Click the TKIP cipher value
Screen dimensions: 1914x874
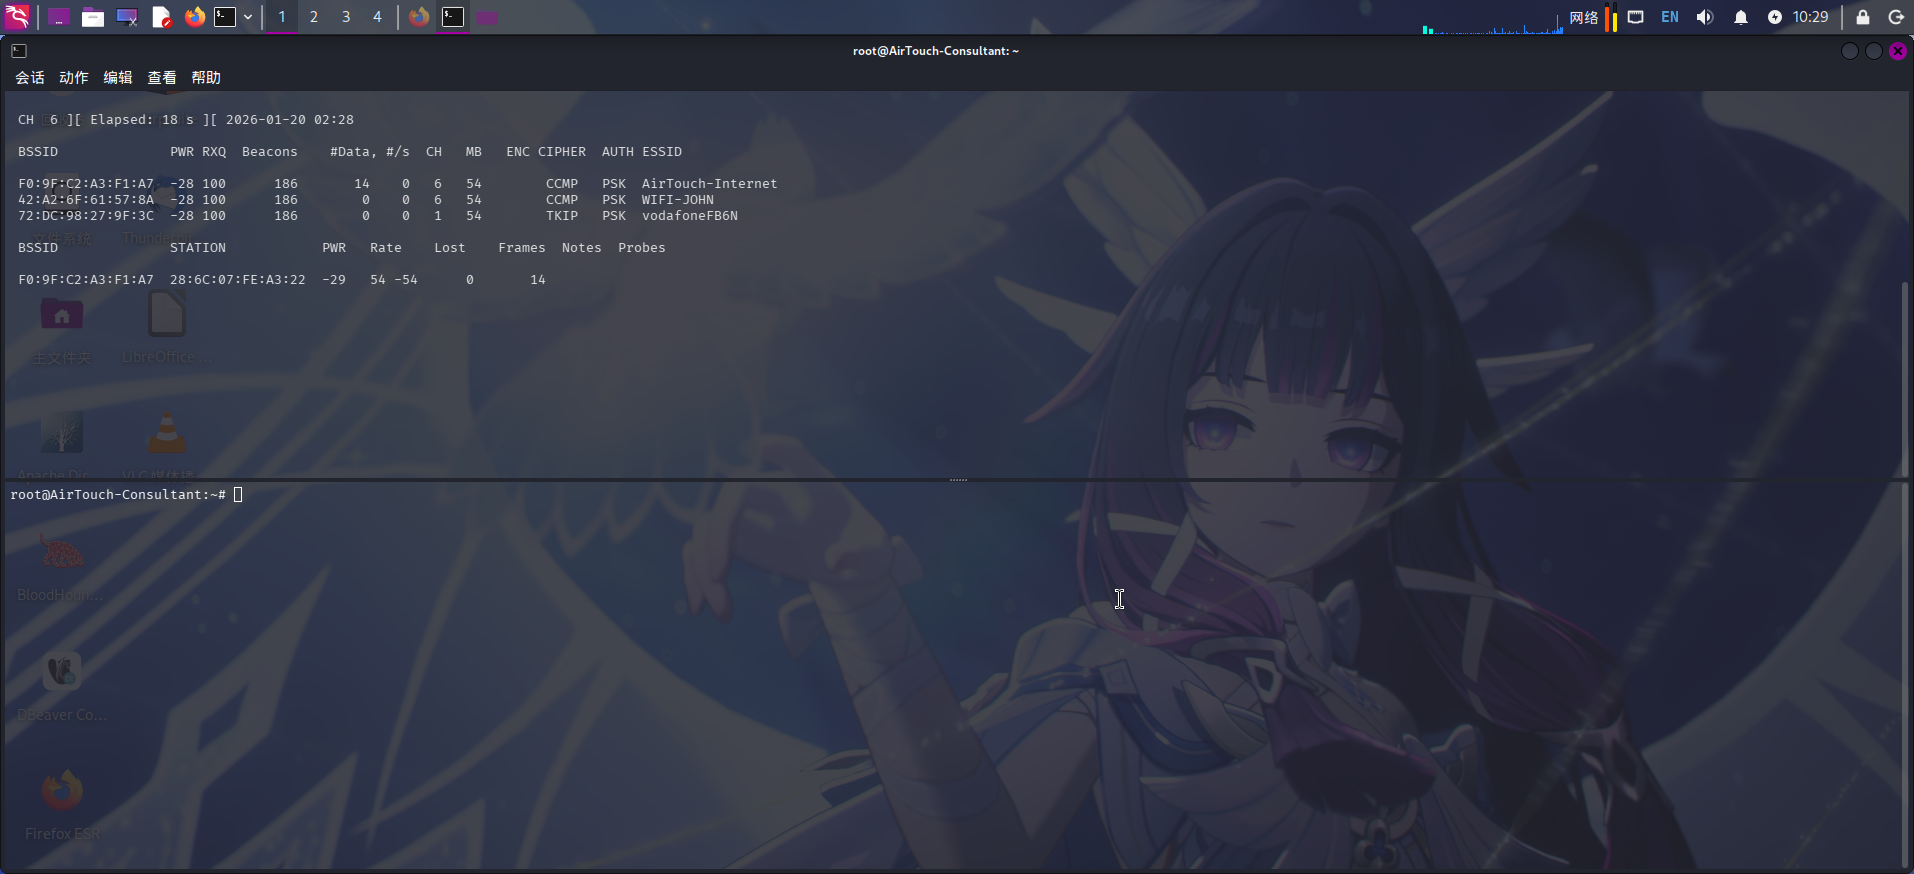(x=562, y=216)
